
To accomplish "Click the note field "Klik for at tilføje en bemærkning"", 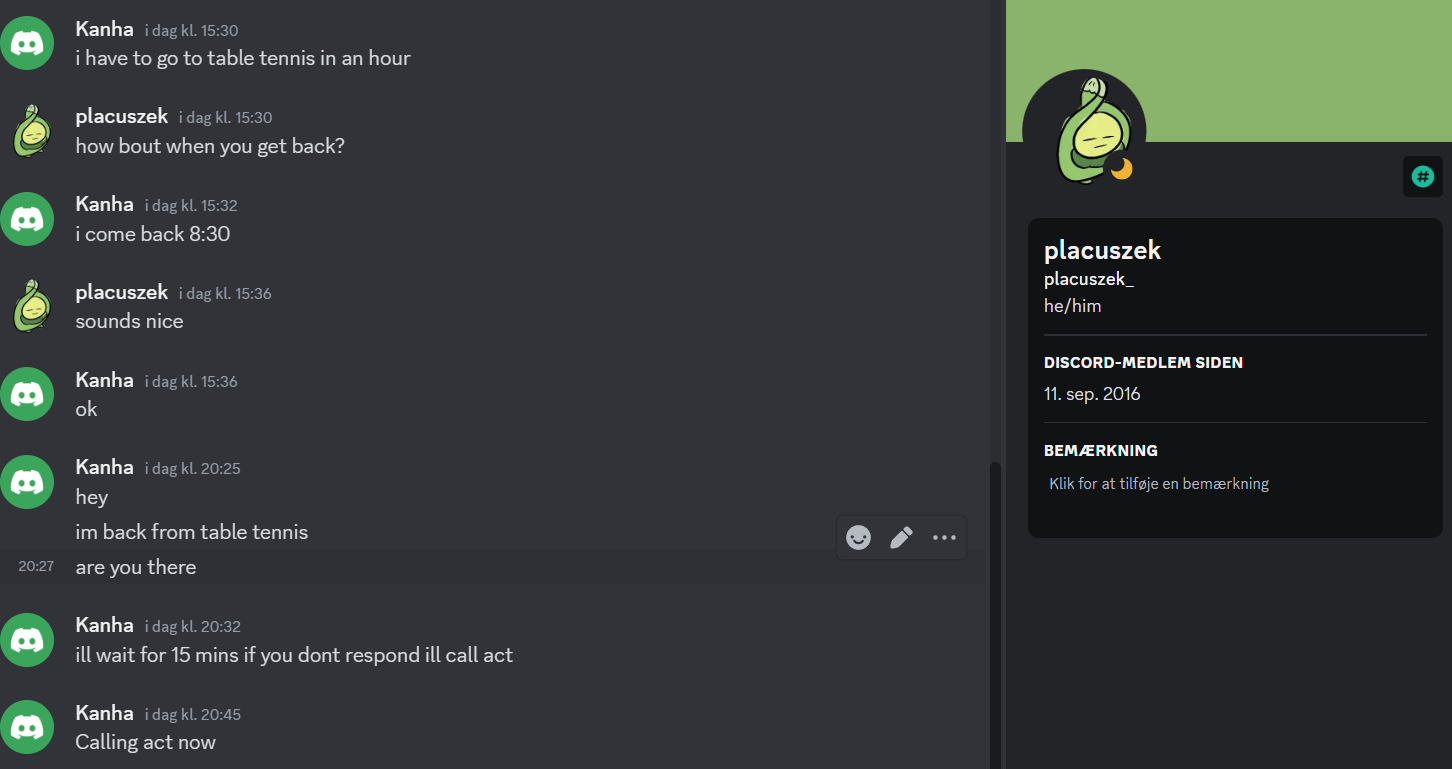I will (x=1159, y=484).
